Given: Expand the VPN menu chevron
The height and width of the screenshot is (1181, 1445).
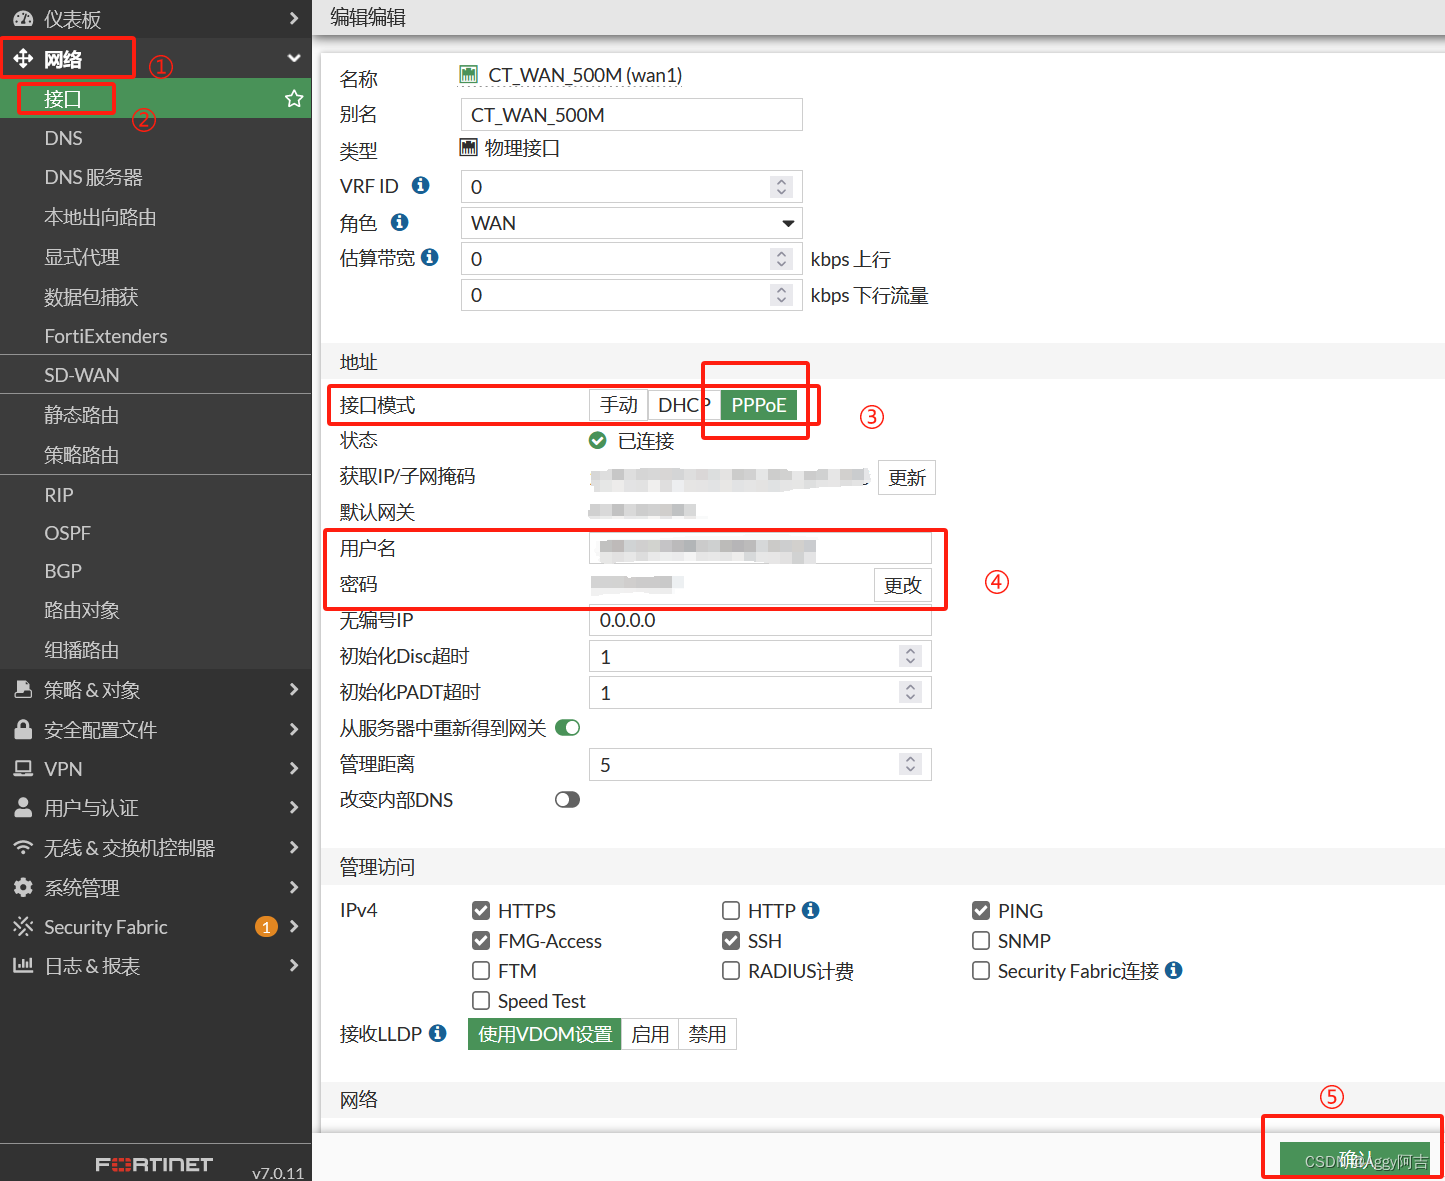Looking at the screenshot, I should click(x=294, y=768).
